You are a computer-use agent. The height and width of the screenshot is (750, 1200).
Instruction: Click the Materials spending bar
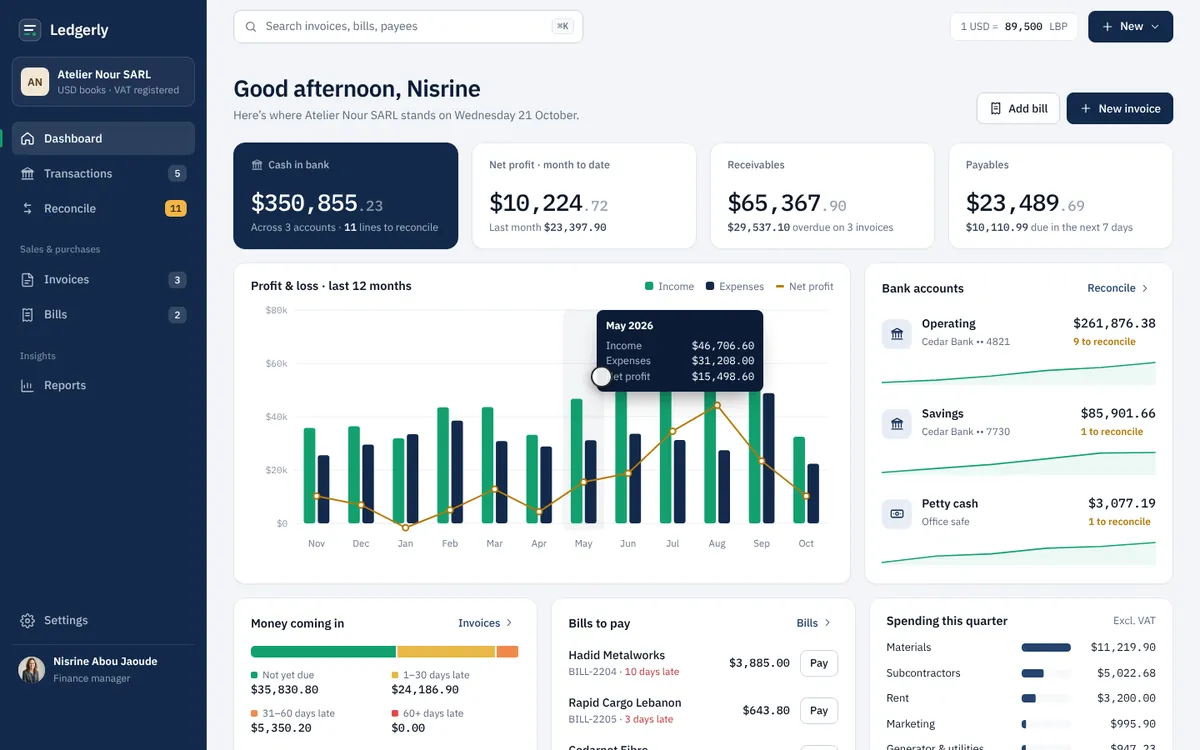pyautogui.click(x=1046, y=648)
